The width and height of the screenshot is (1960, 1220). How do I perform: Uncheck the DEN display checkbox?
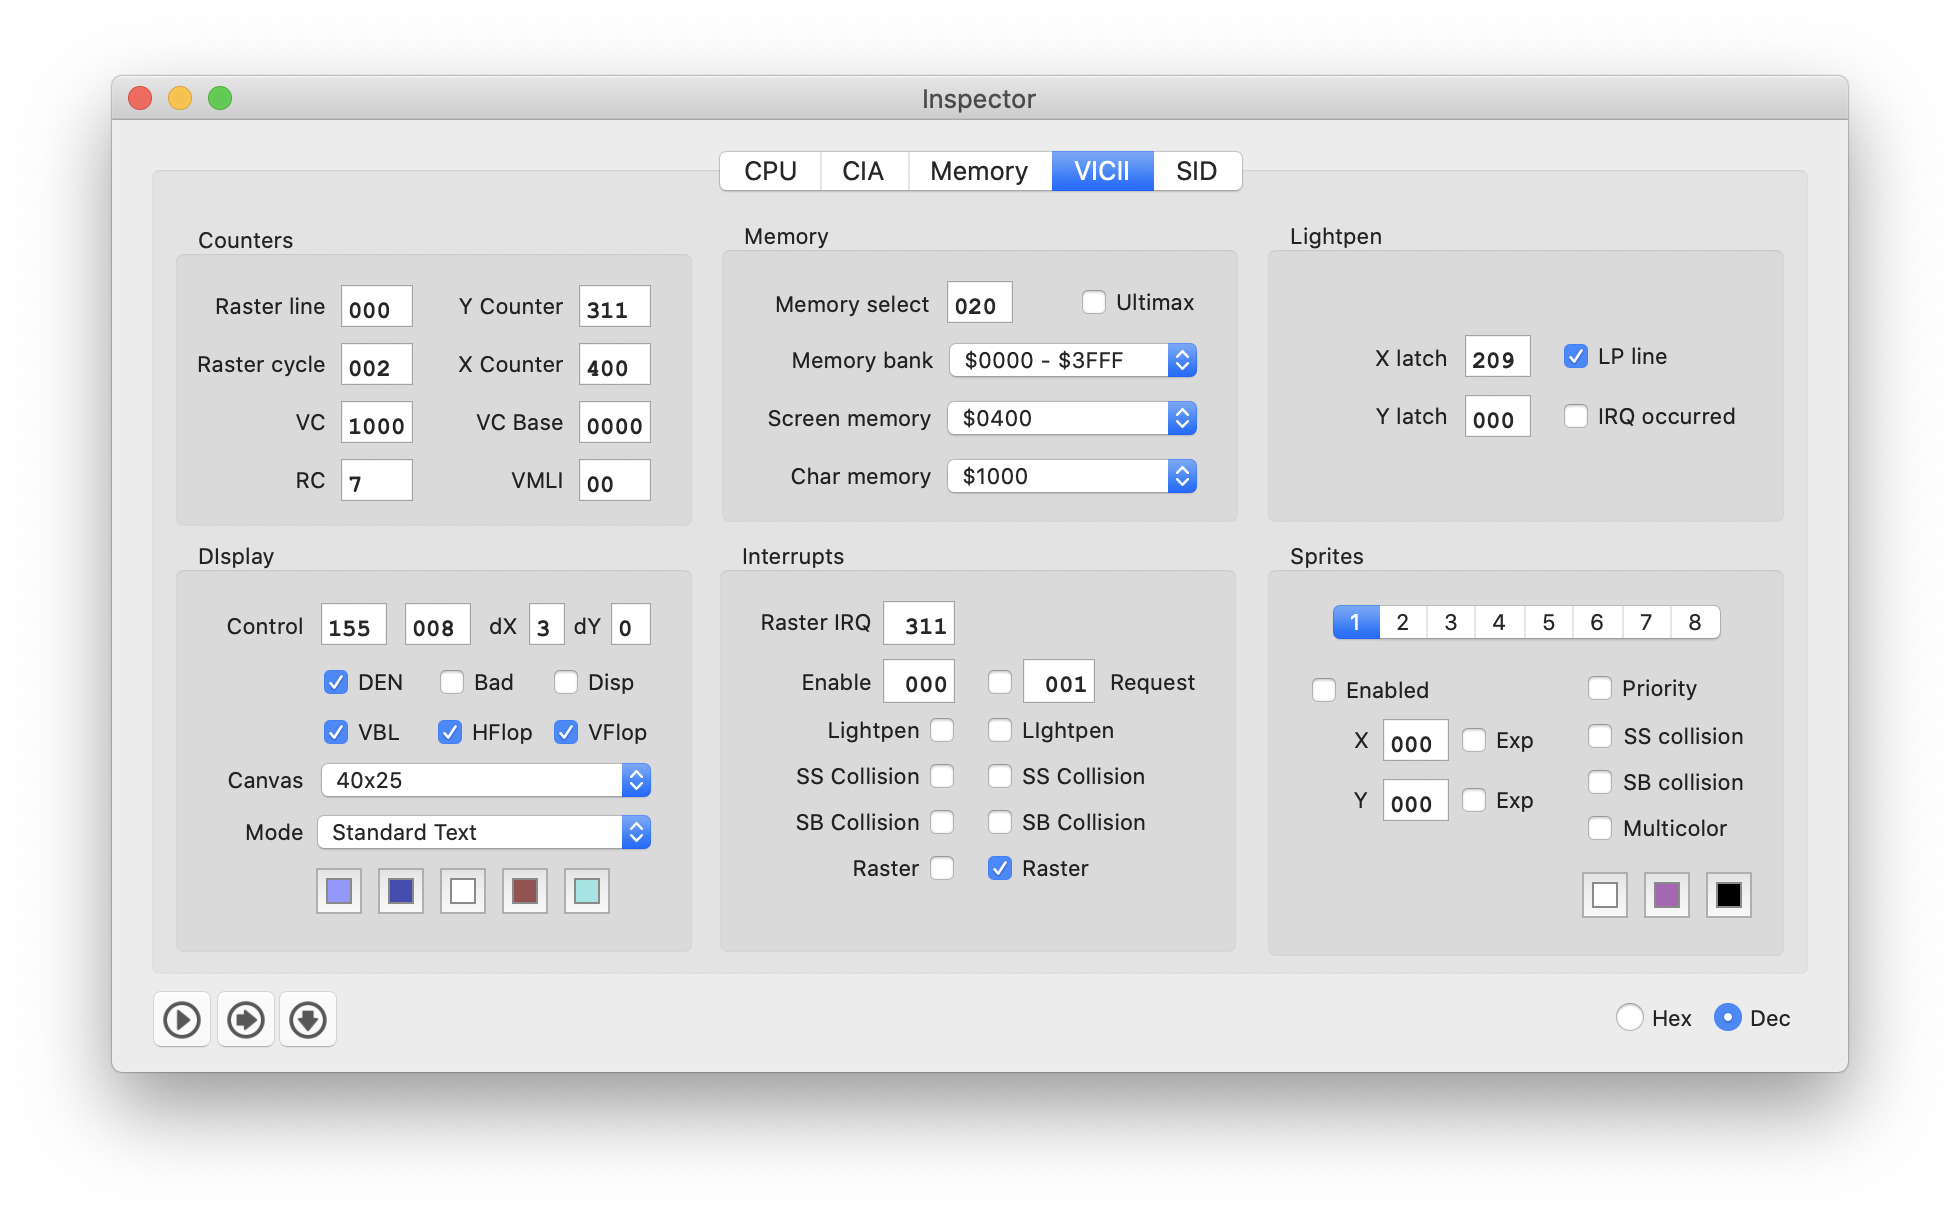[x=336, y=682]
